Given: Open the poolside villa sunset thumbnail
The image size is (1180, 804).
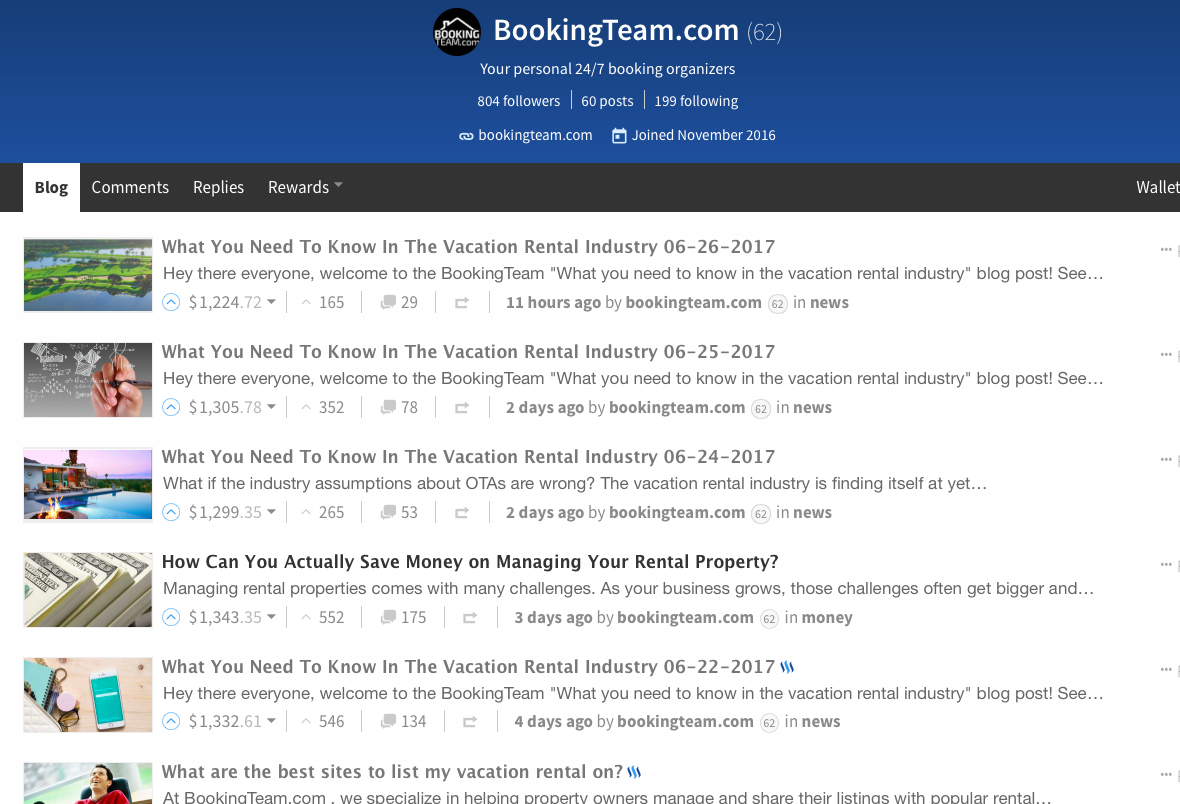Looking at the screenshot, I should click(88, 485).
